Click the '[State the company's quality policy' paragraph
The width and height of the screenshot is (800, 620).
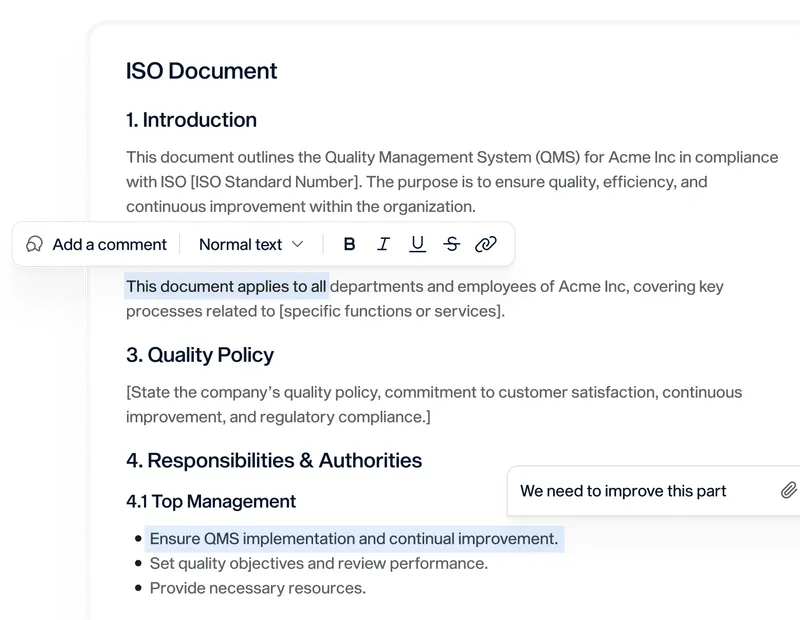click(434, 405)
